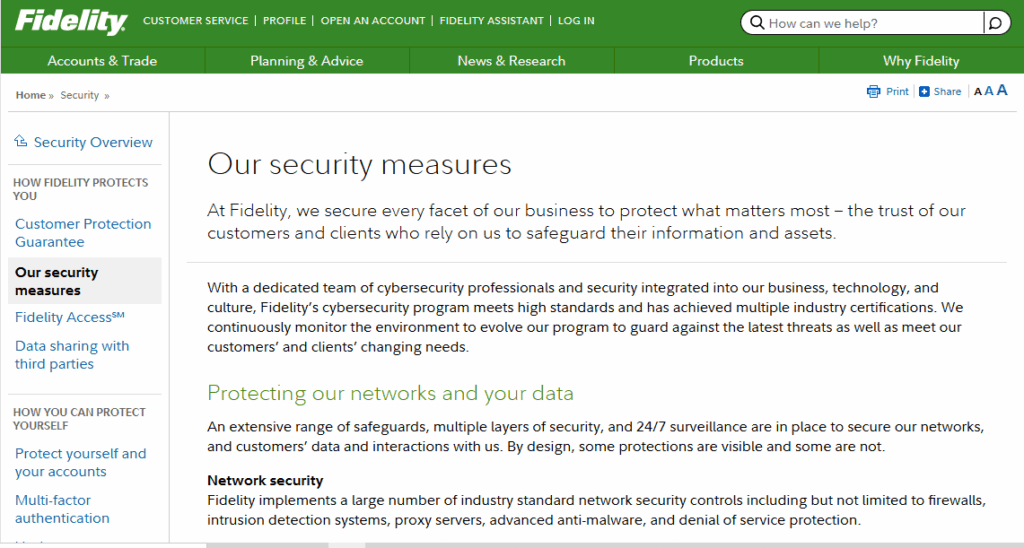Select the largest text size A
This screenshot has height=548, width=1024.
coord(1002,90)
